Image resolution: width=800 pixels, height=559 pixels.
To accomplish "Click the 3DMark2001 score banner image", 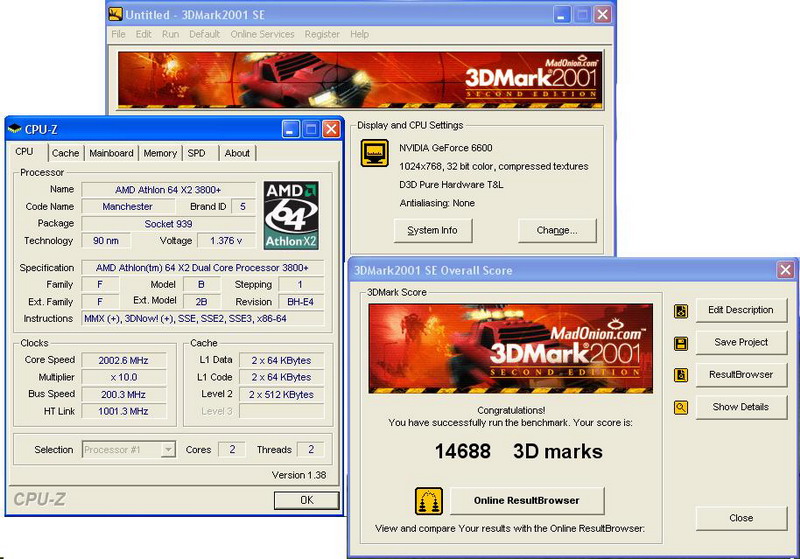I will (511, 349).
